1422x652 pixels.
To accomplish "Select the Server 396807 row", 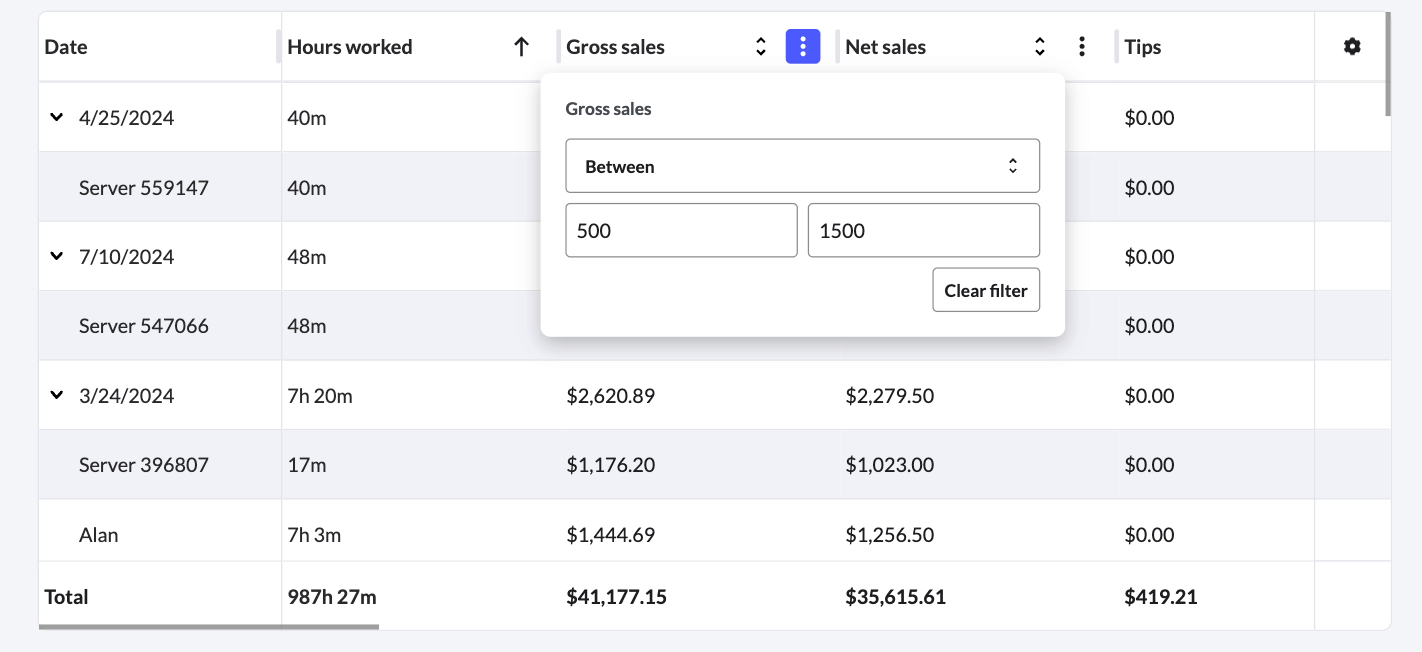I will pos(144,464).
